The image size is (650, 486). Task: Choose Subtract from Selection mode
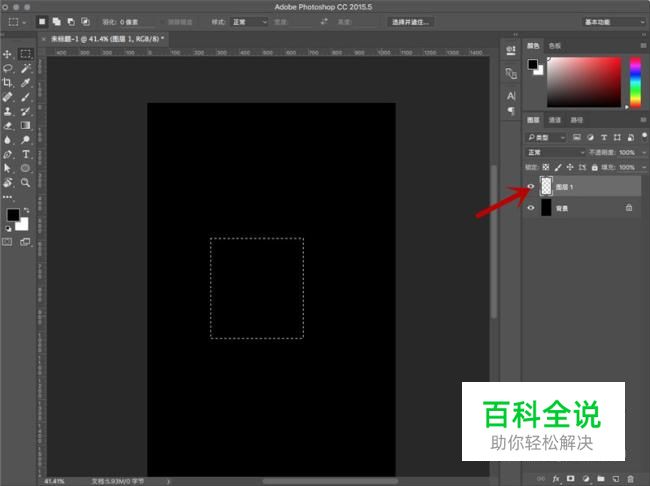point(71,22)
